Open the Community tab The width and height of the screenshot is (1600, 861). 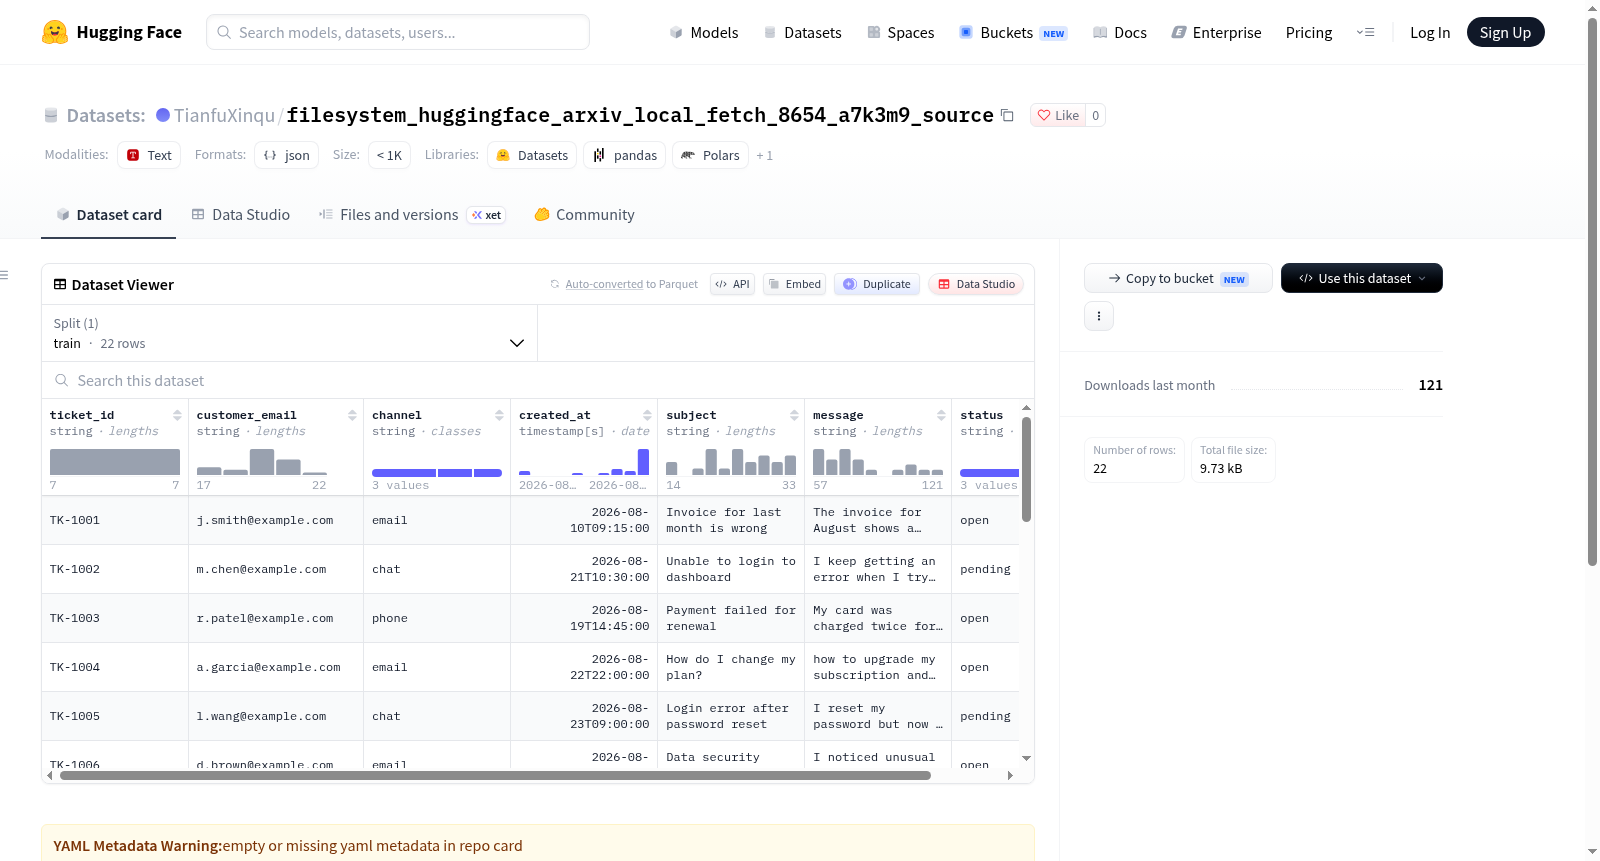(585, 215)
